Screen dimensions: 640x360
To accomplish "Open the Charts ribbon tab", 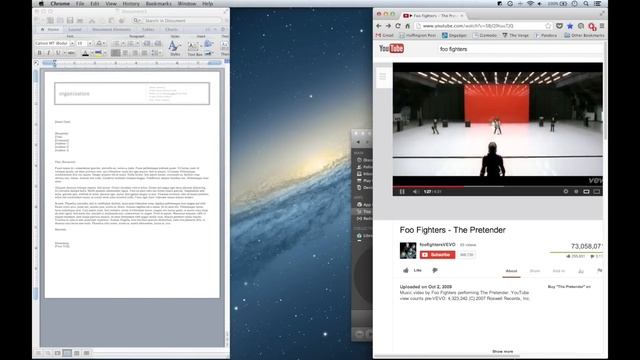I will [x=171, y=29].
